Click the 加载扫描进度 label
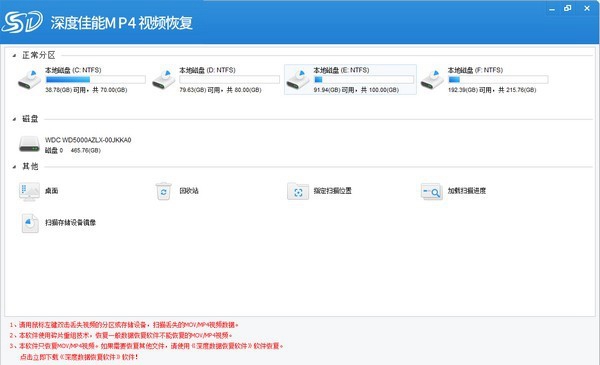 467,191
